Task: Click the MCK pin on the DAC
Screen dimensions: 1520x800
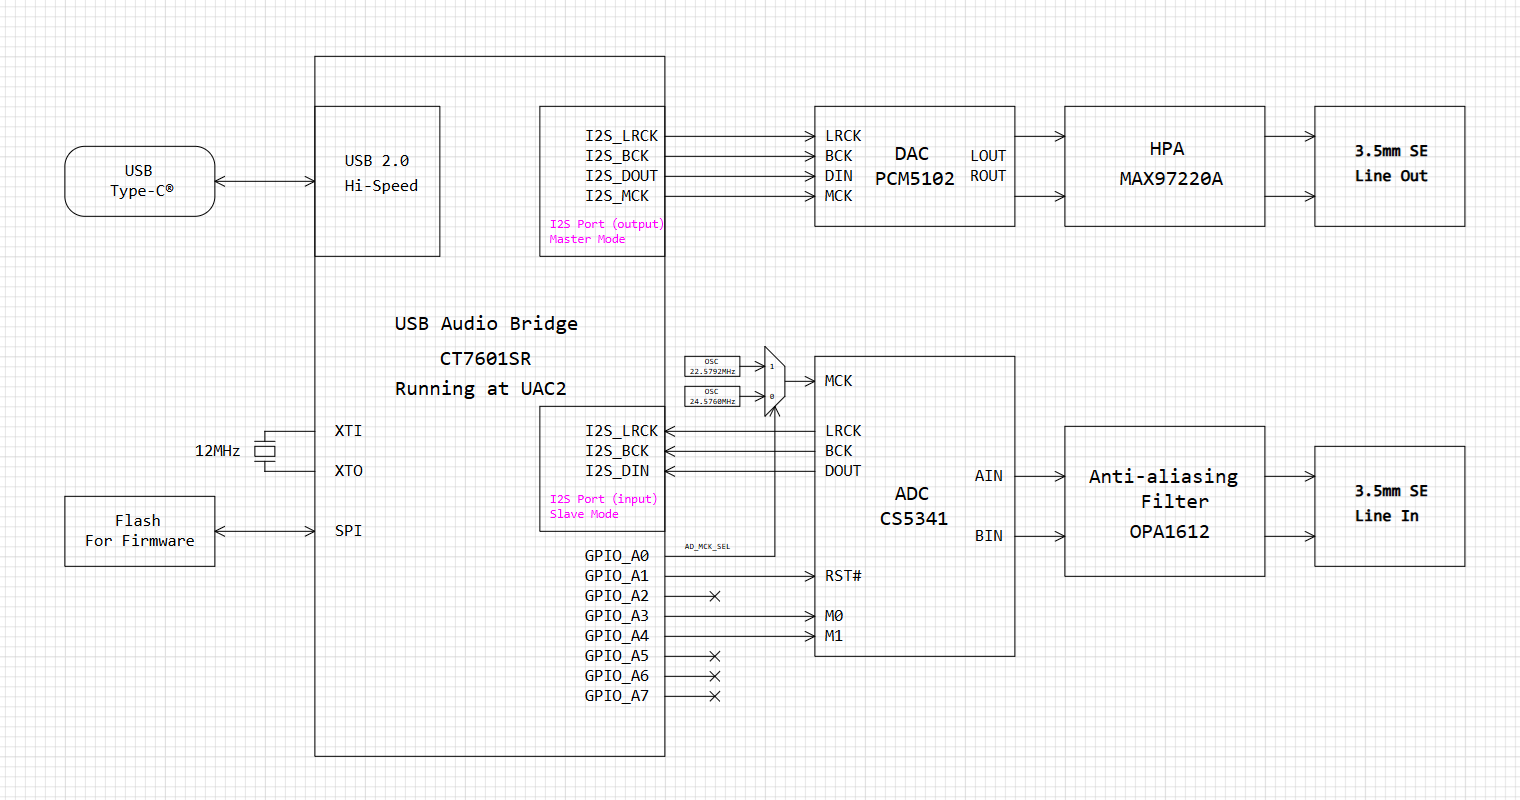Action: coord(838,196)
